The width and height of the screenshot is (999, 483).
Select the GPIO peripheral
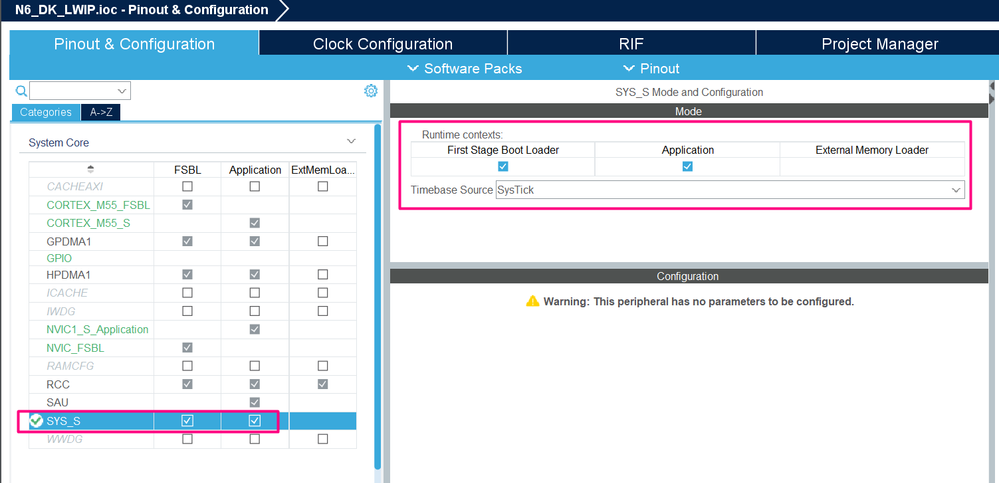click(x=59, y=258)
